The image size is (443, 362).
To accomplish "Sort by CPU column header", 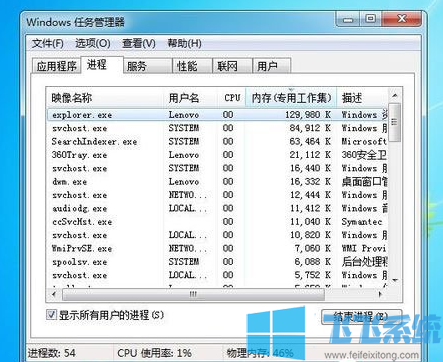I will [x=232, y=98].
